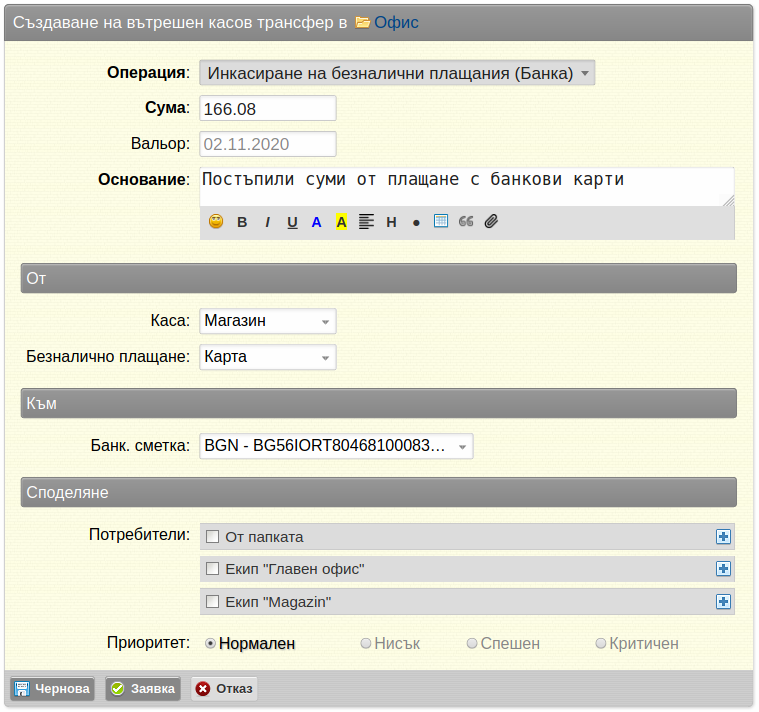Open the text alignment icon
The height and width of the screenshot is (712, 759).
coord(366,222)
